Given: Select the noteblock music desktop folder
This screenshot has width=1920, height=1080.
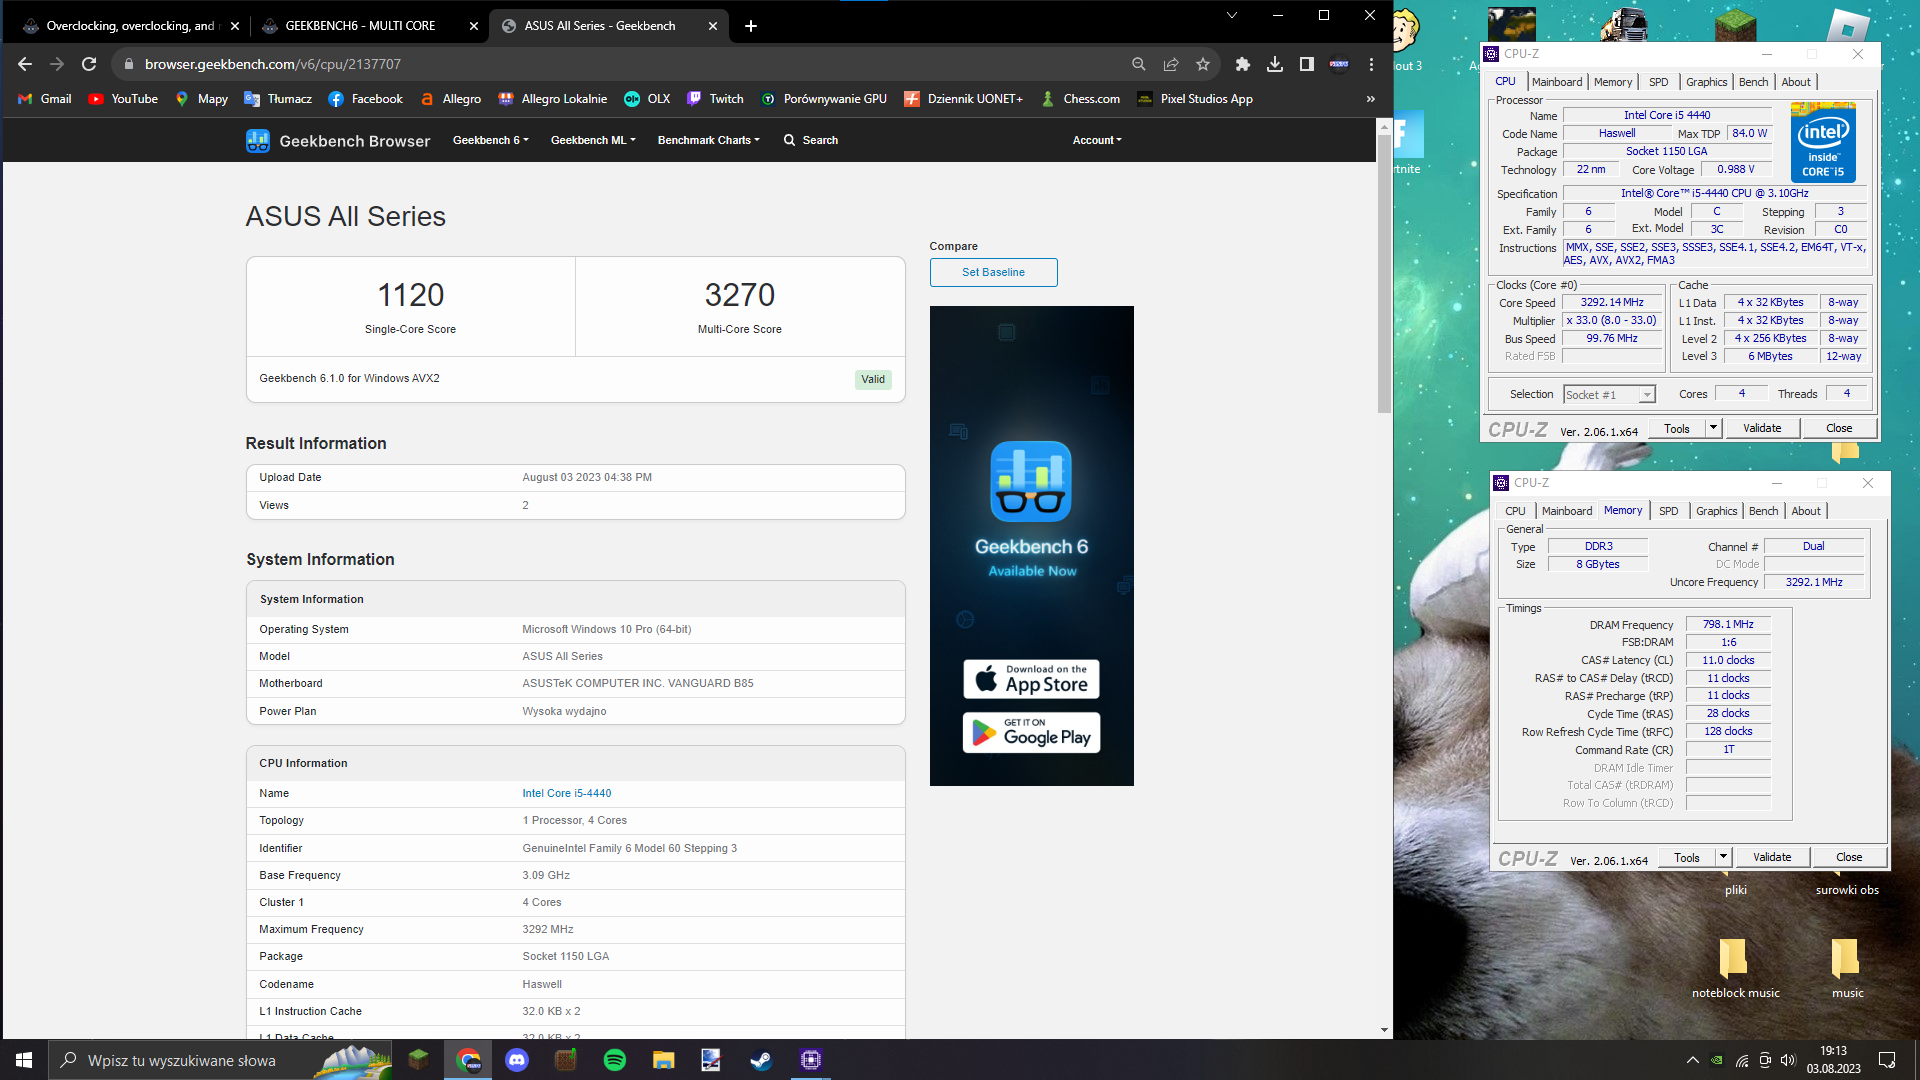Looking at the screenshot, I should pos(1735,968).
